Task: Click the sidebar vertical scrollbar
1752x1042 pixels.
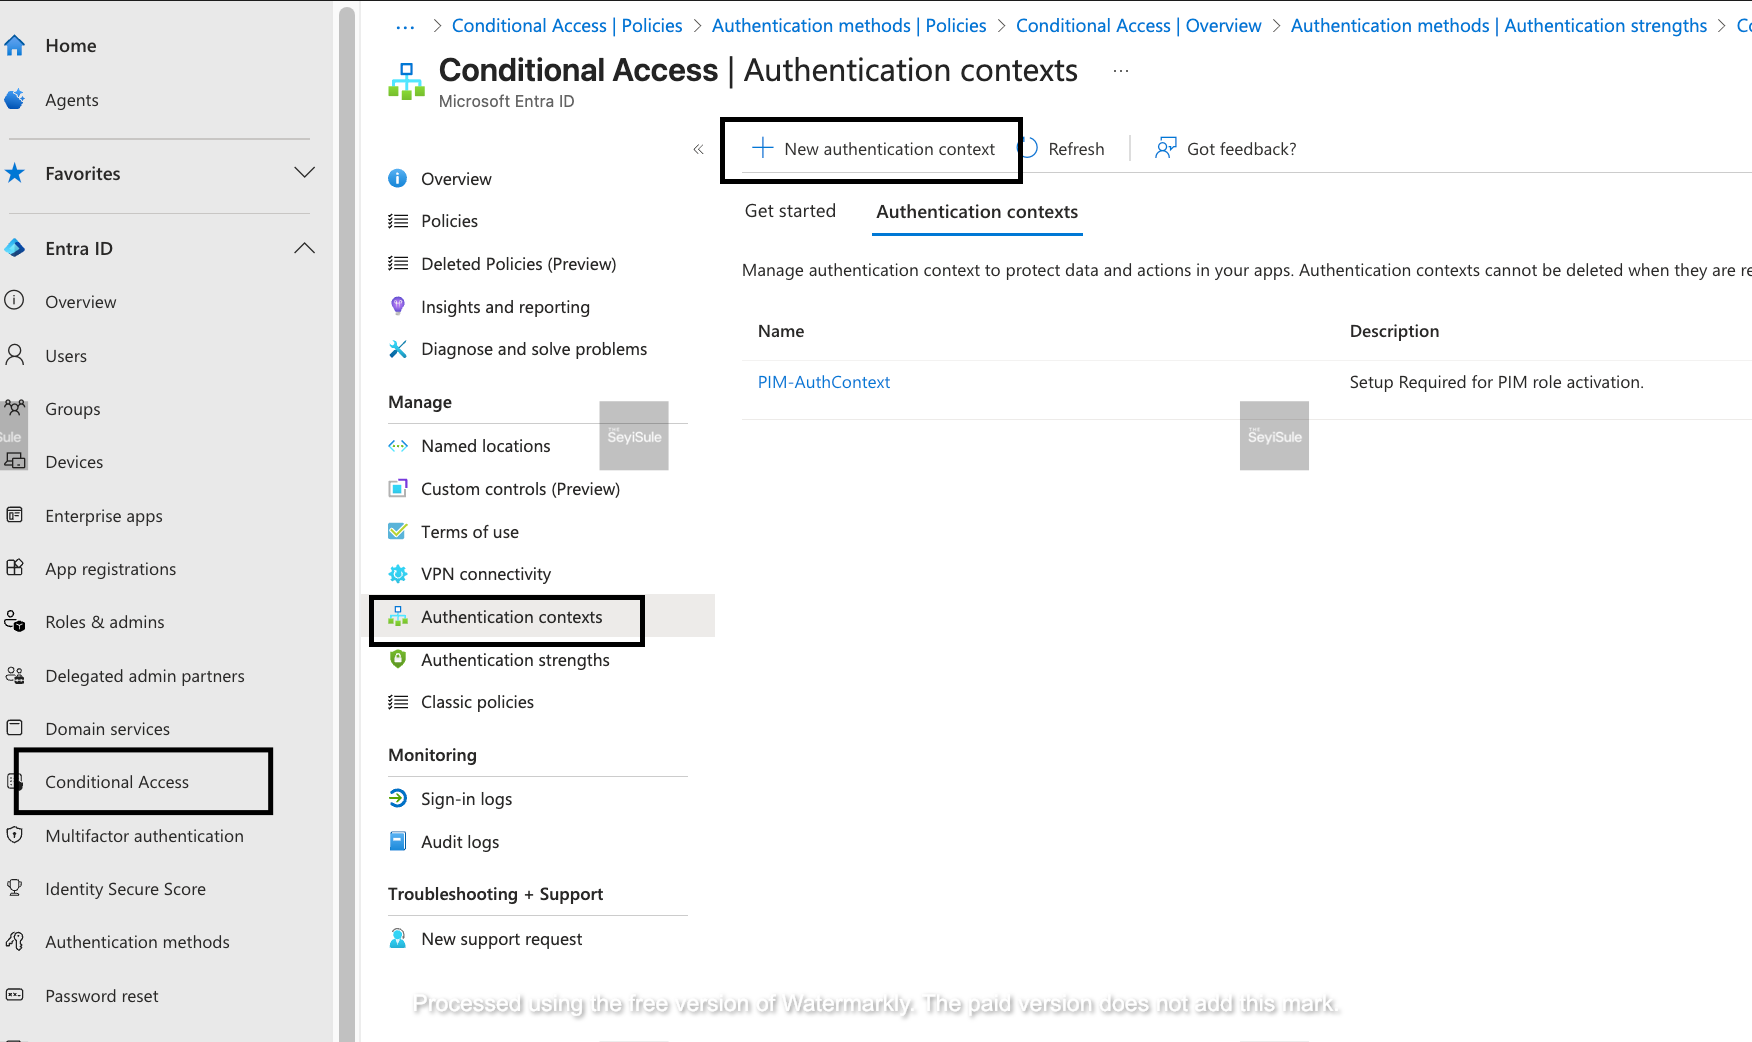Action: coord(347,524)
